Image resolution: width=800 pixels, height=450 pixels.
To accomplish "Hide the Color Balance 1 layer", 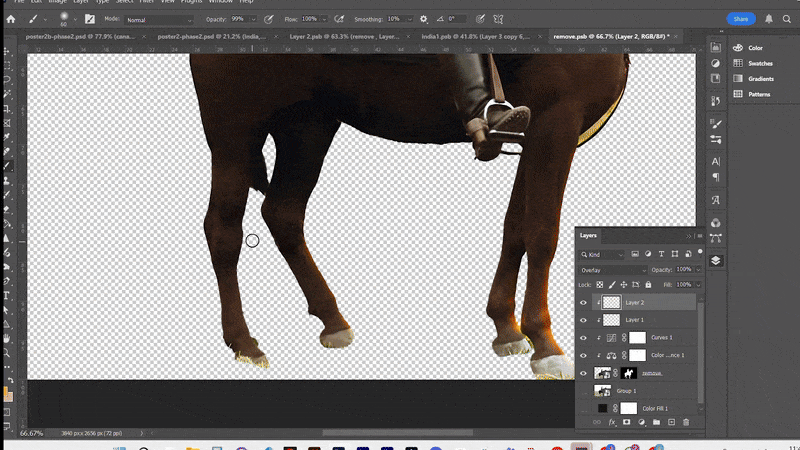I will (x=583, y=356).
